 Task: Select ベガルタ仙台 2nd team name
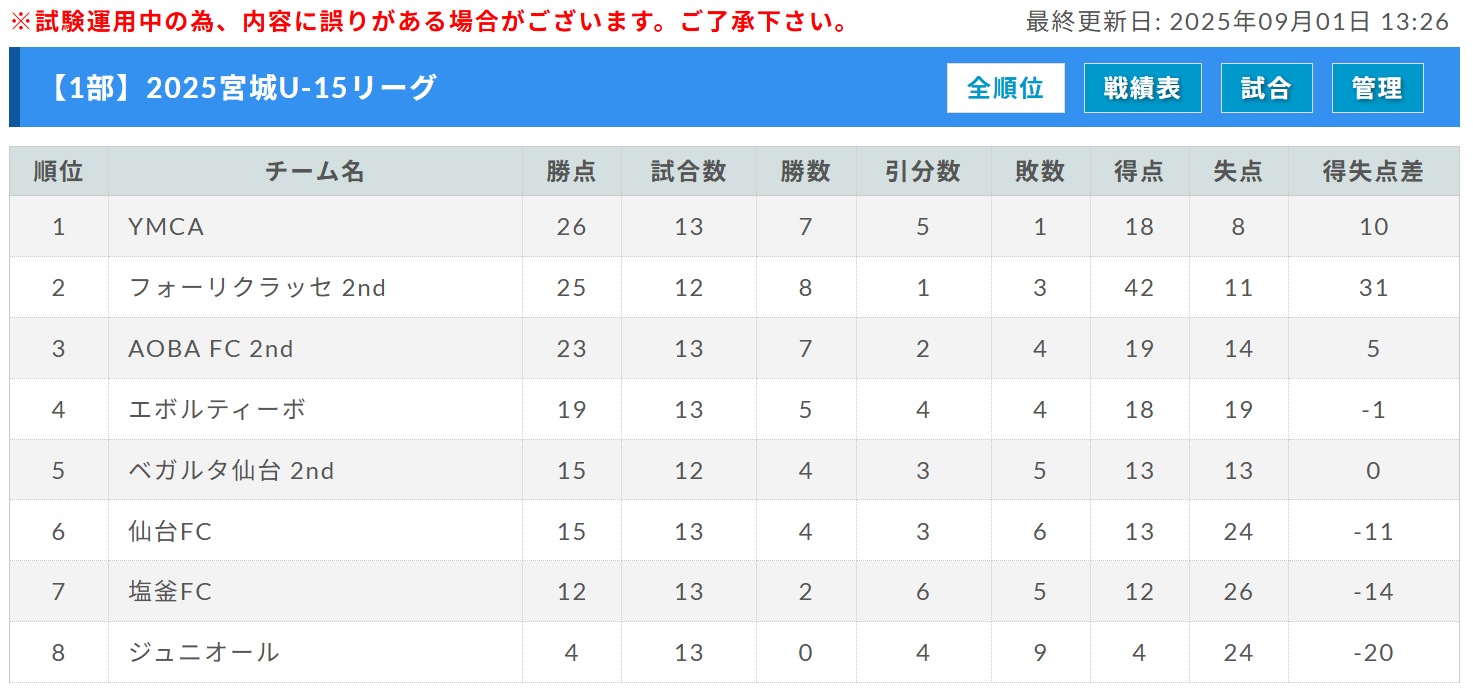point(231,471)
